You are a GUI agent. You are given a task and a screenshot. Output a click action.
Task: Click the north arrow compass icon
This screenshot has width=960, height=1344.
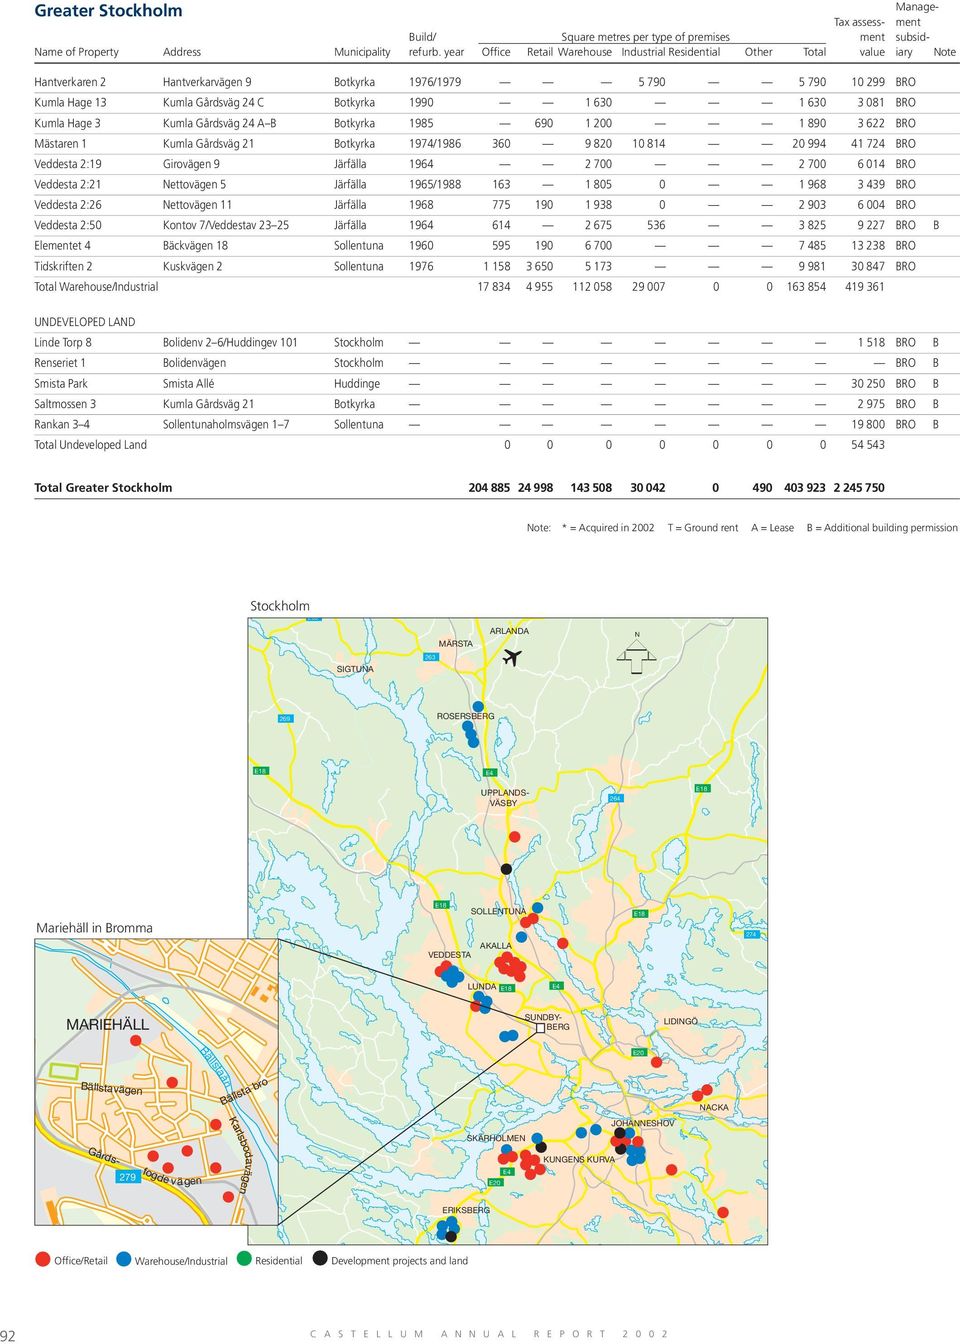(x=636, y=657)
